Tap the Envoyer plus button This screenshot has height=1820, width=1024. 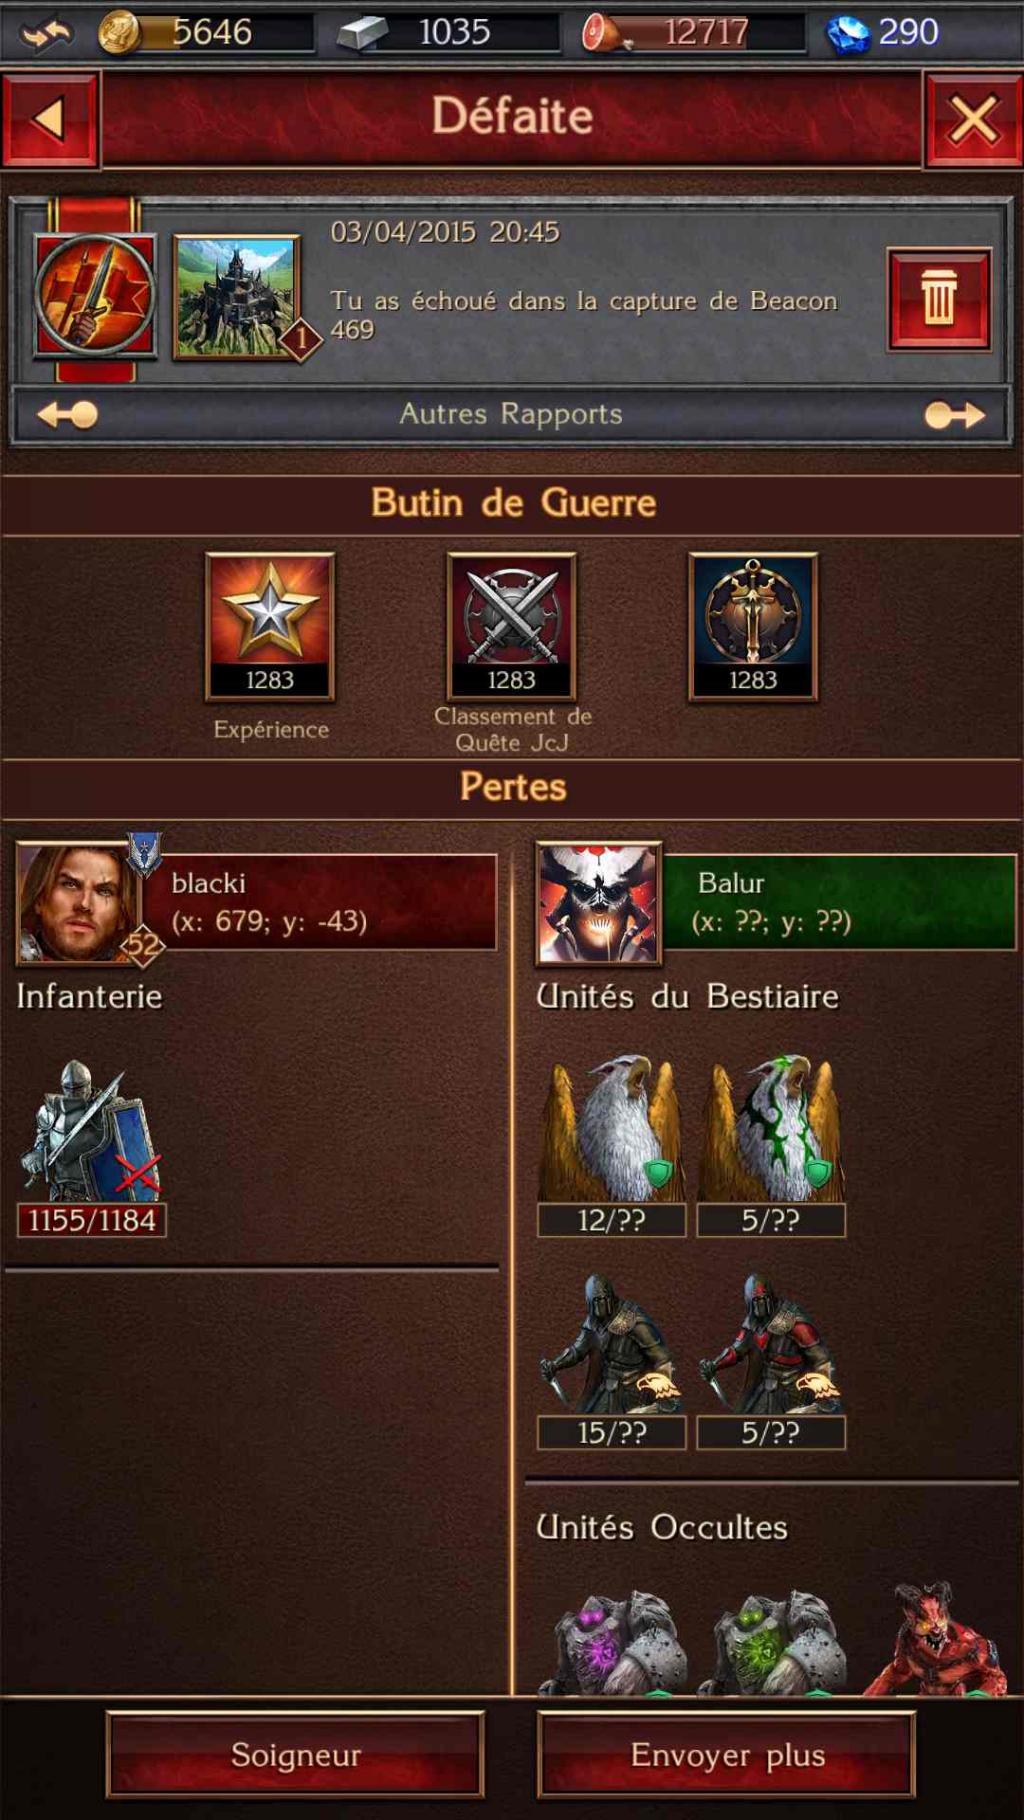click(727, 1754)
